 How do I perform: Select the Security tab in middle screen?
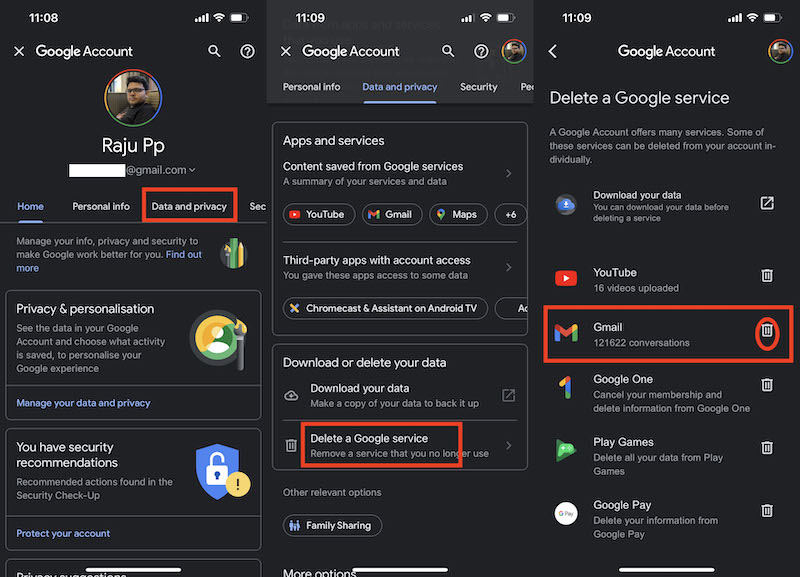coord(478,87)
